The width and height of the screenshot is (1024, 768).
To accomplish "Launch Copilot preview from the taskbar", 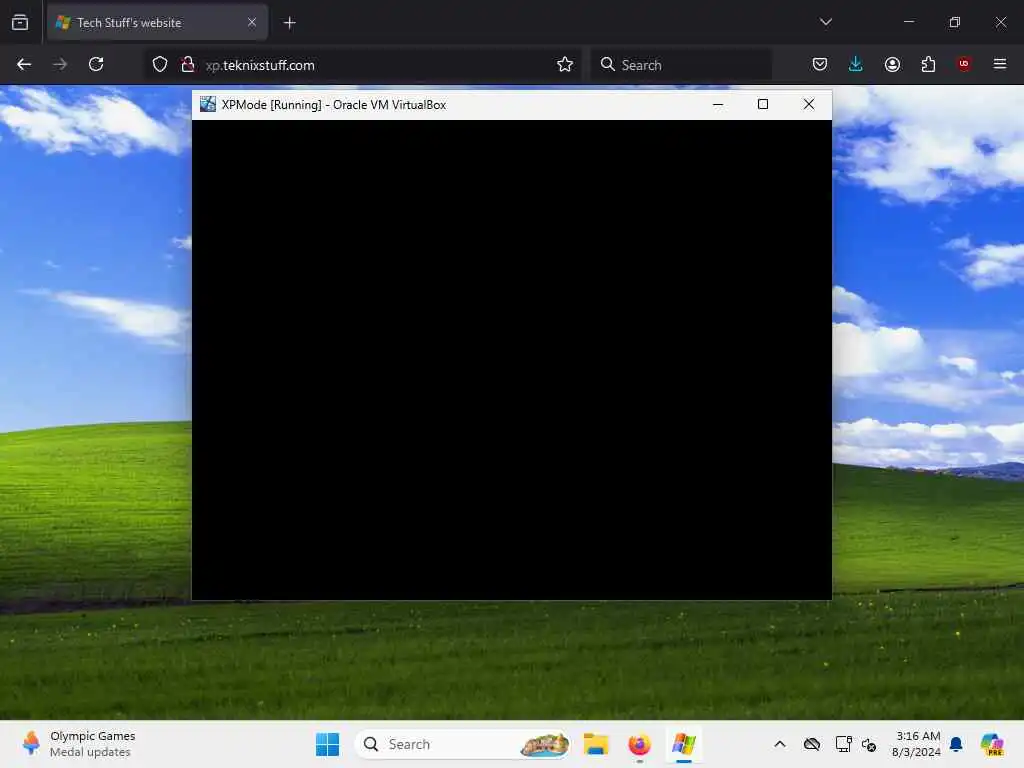I will [x=992, y=744].
